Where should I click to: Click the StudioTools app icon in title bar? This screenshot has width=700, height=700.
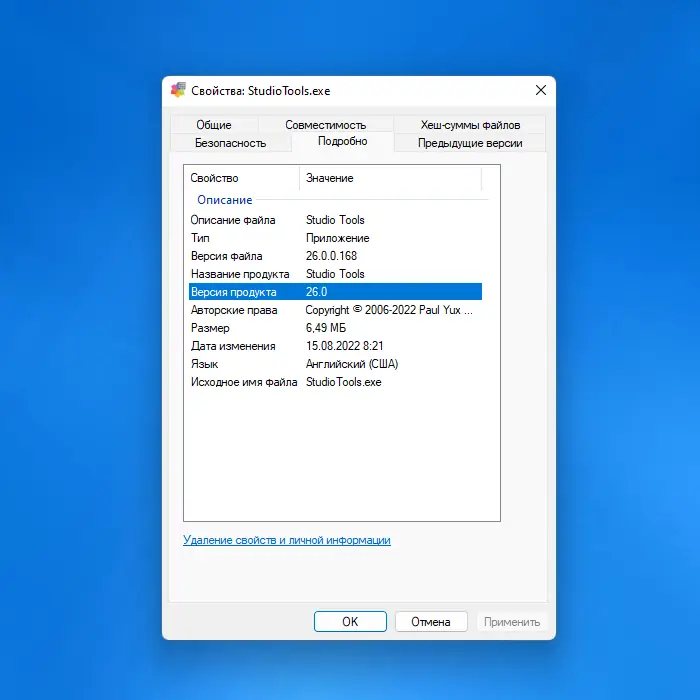[178, 90]
